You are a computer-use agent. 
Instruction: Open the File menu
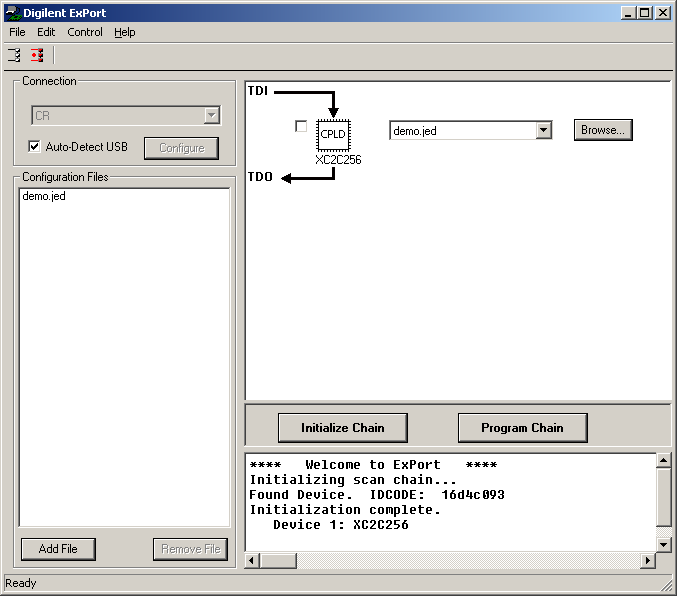tap(17, 32)
